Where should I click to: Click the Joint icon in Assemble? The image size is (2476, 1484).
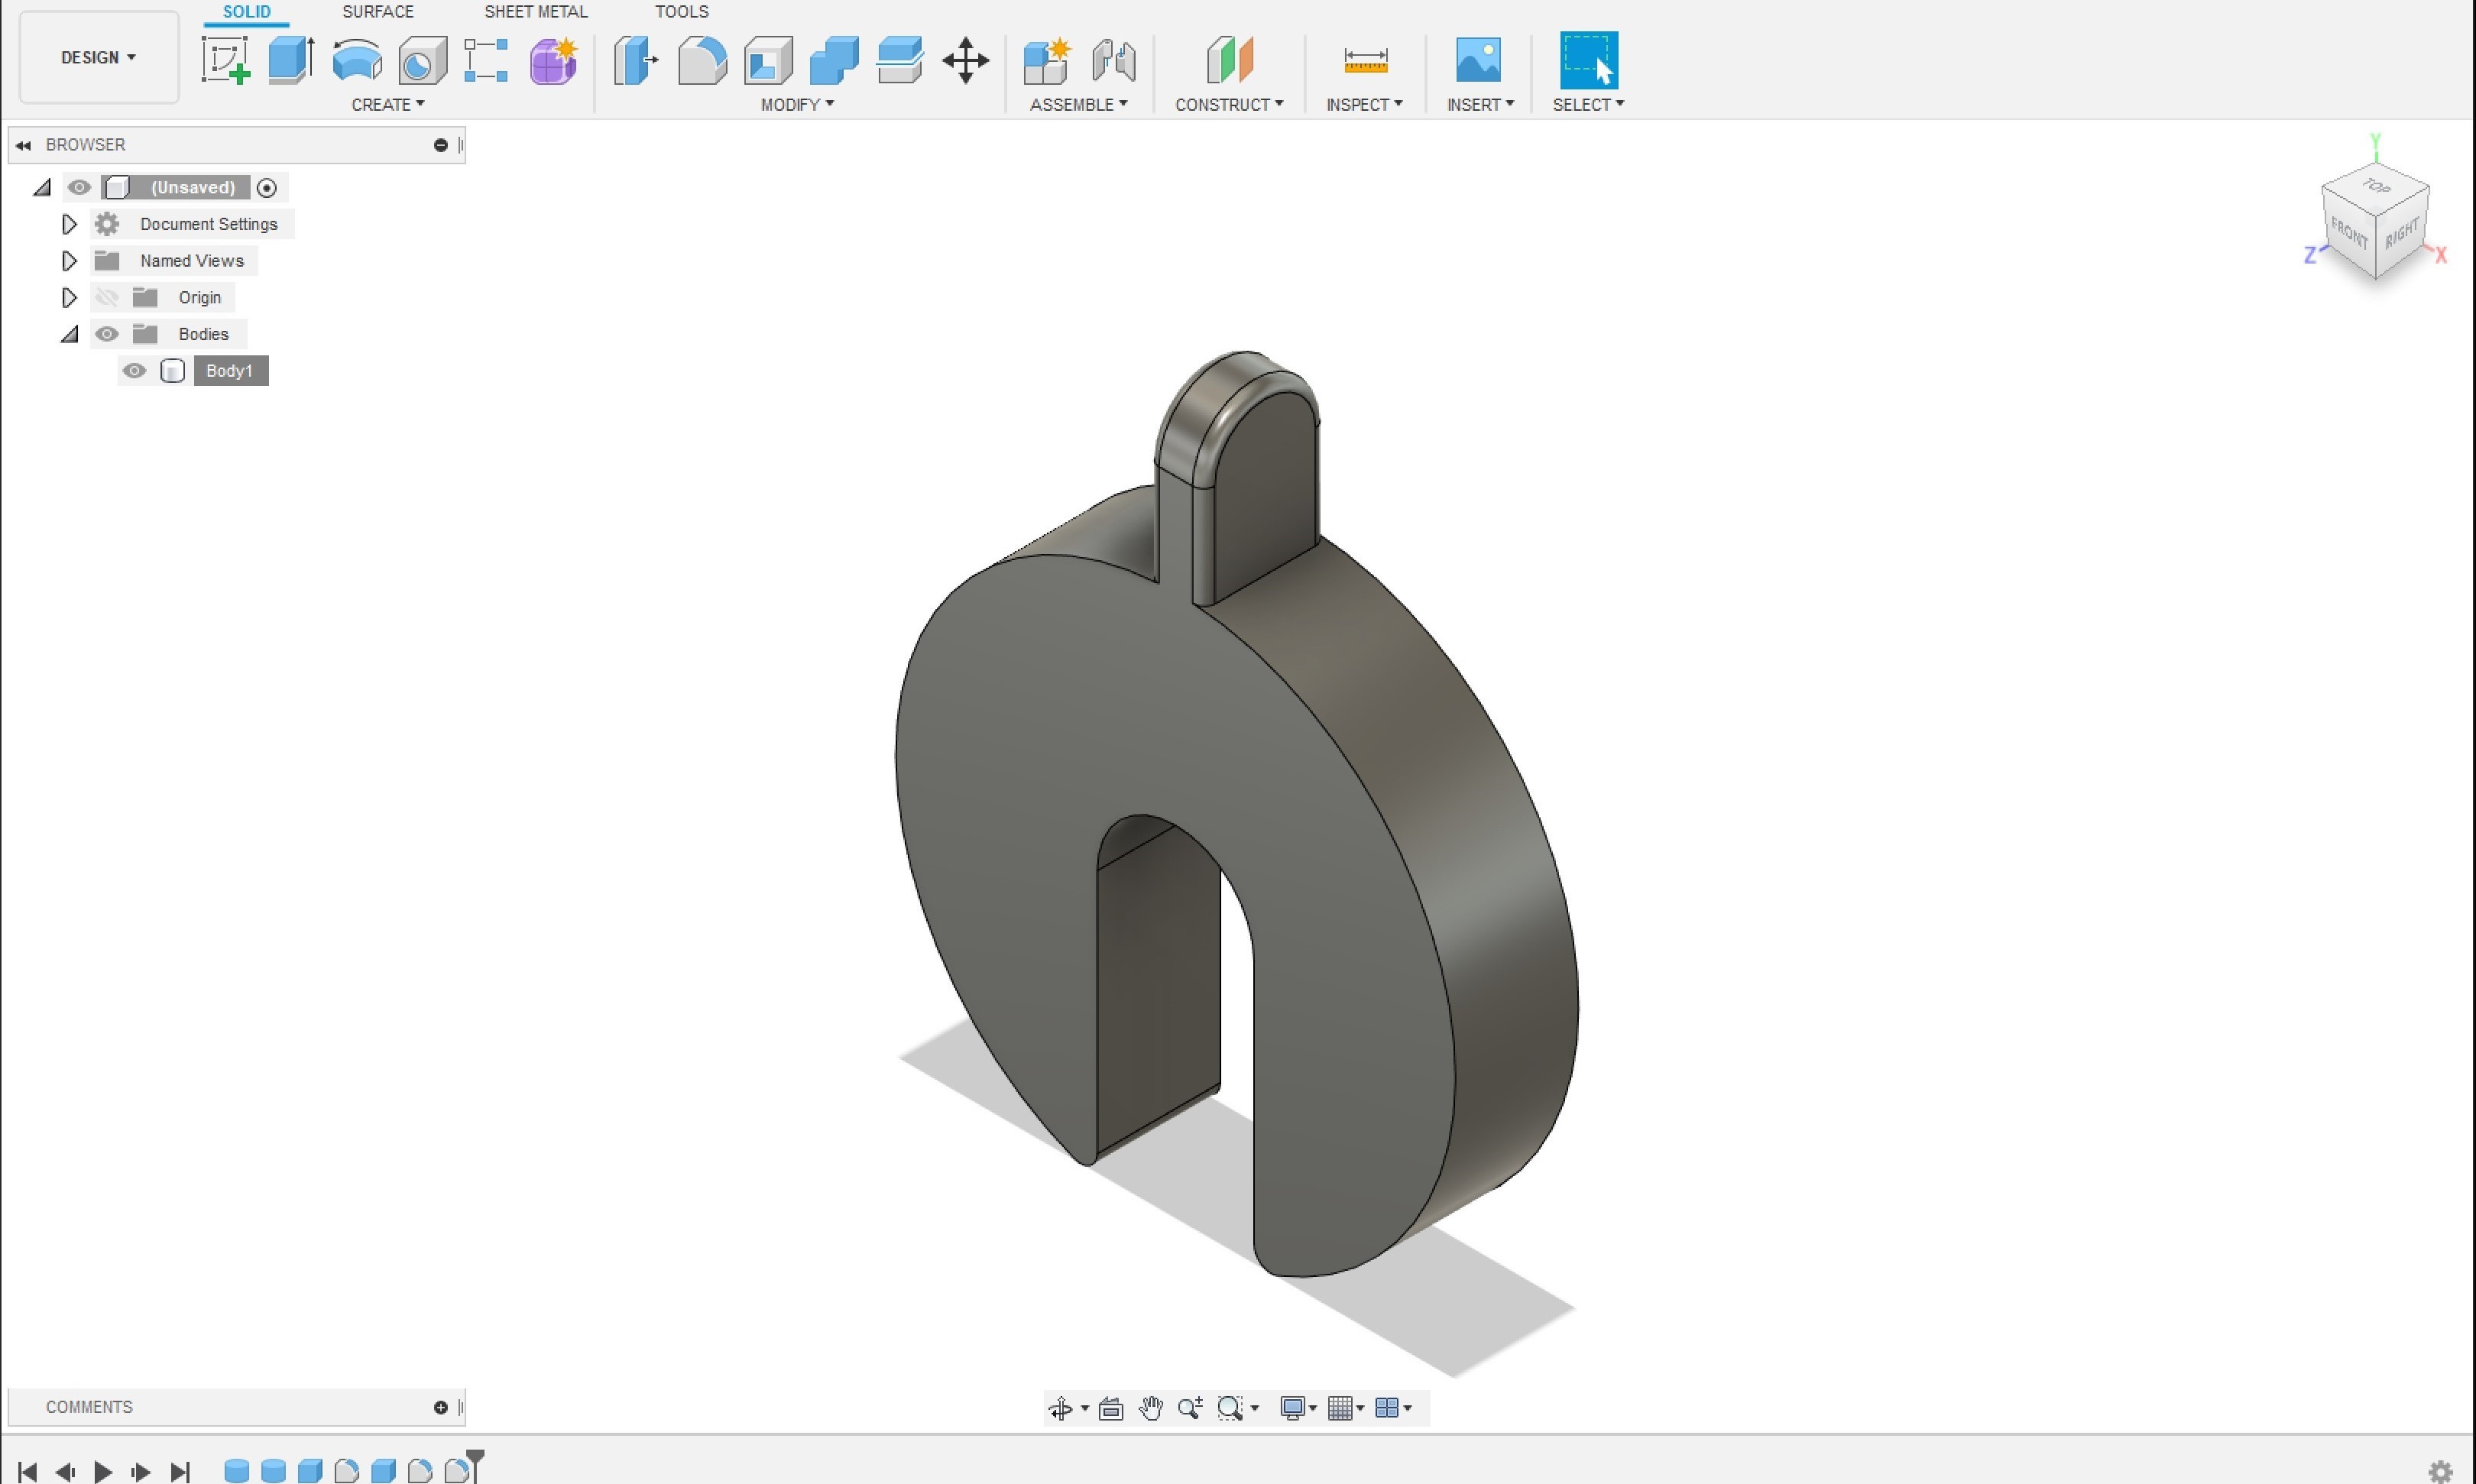click(x=1113, y=60)
